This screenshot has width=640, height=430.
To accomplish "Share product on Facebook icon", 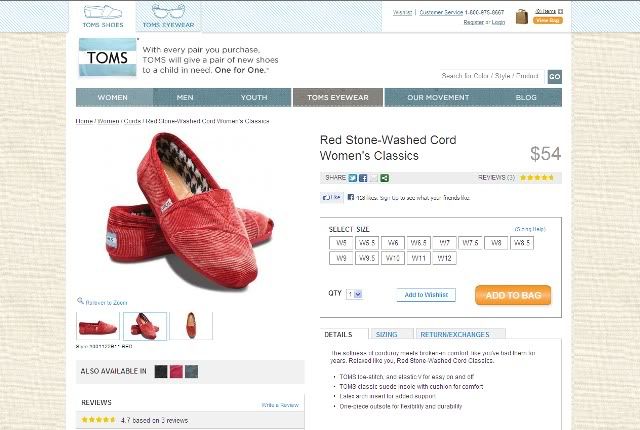I will [x=363, y=178].
